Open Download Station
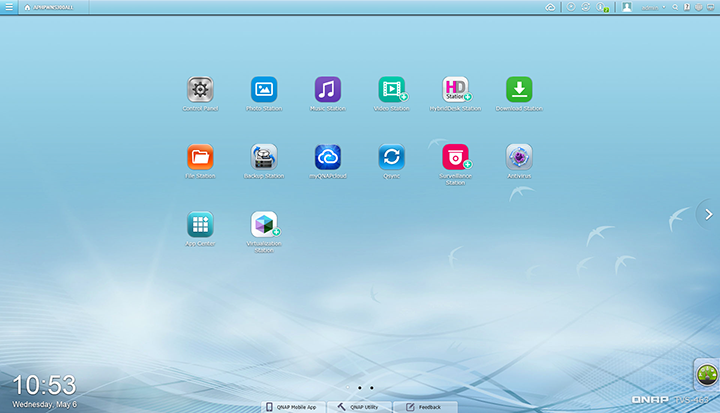The width and height of the screenshot is (720, 413). coord(519,90)
